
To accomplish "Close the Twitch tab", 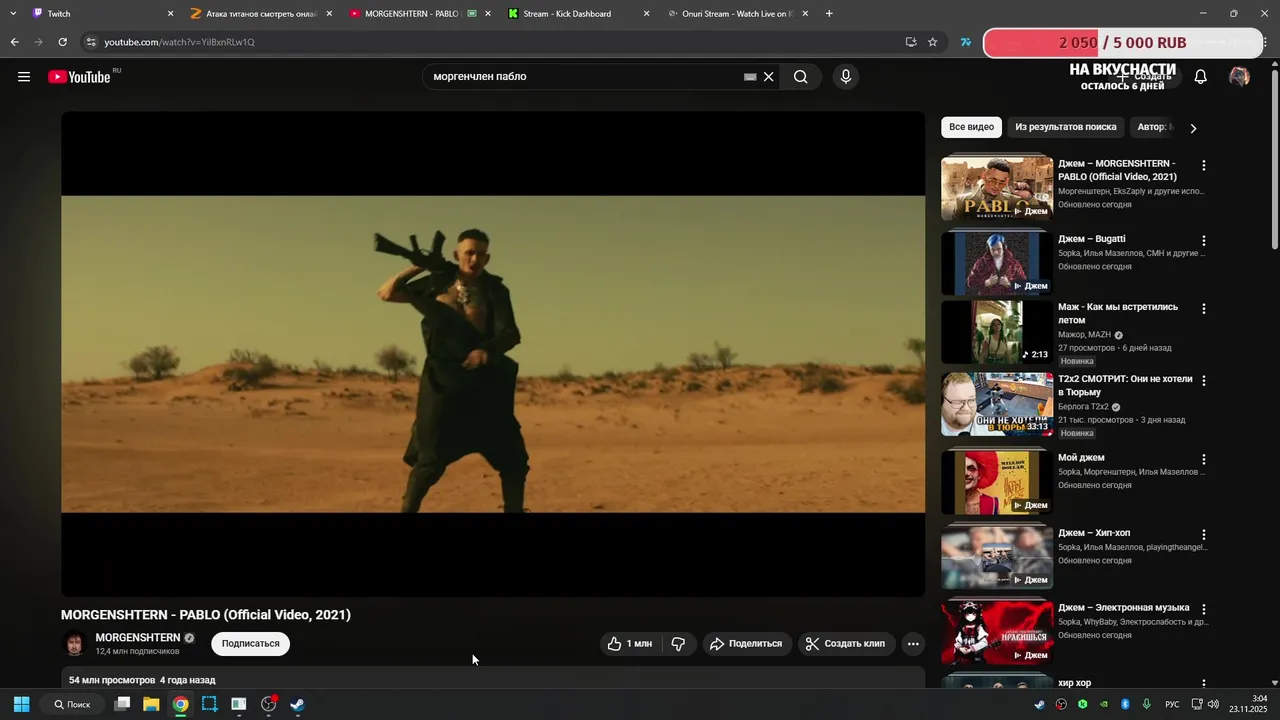I will (x=170, y=14).
